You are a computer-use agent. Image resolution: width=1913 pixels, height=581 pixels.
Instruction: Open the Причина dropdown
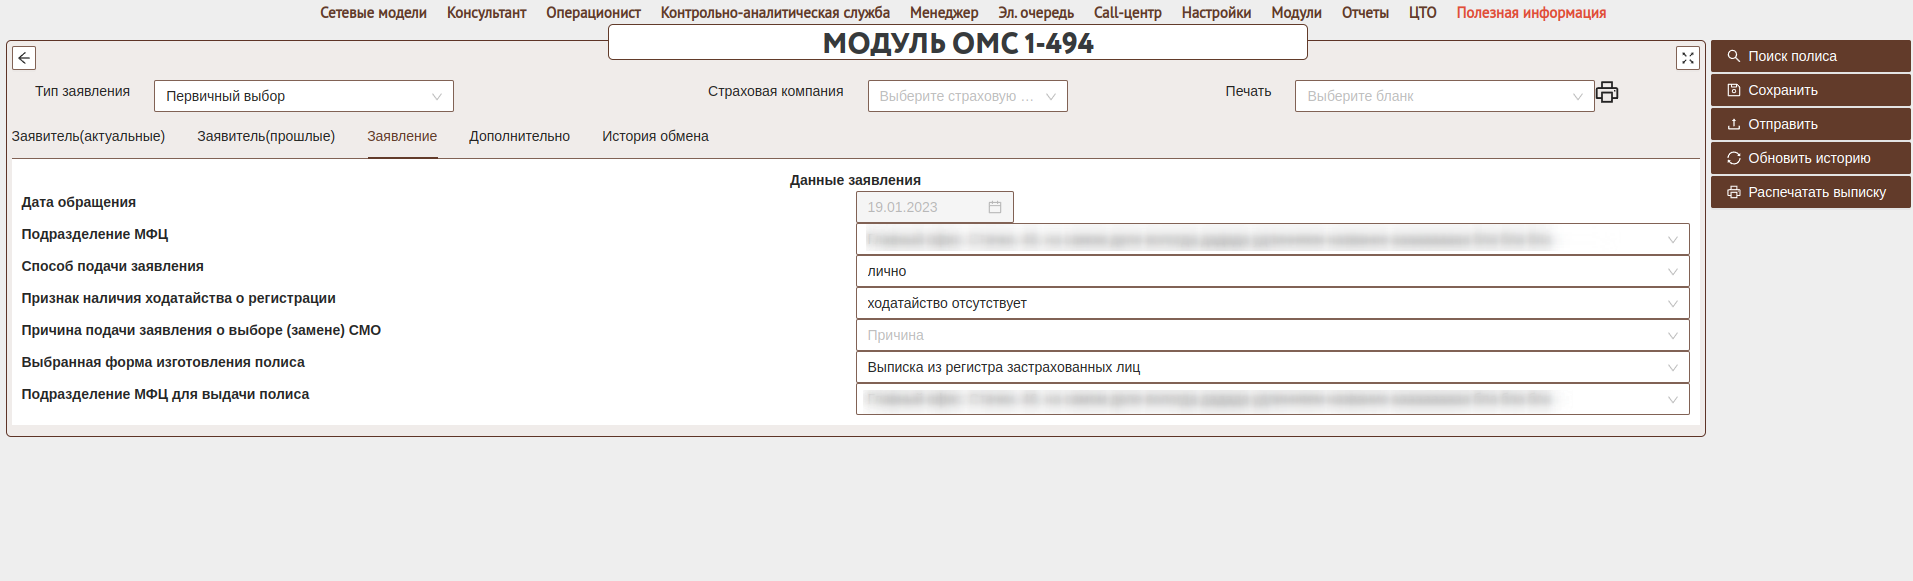1272,335
